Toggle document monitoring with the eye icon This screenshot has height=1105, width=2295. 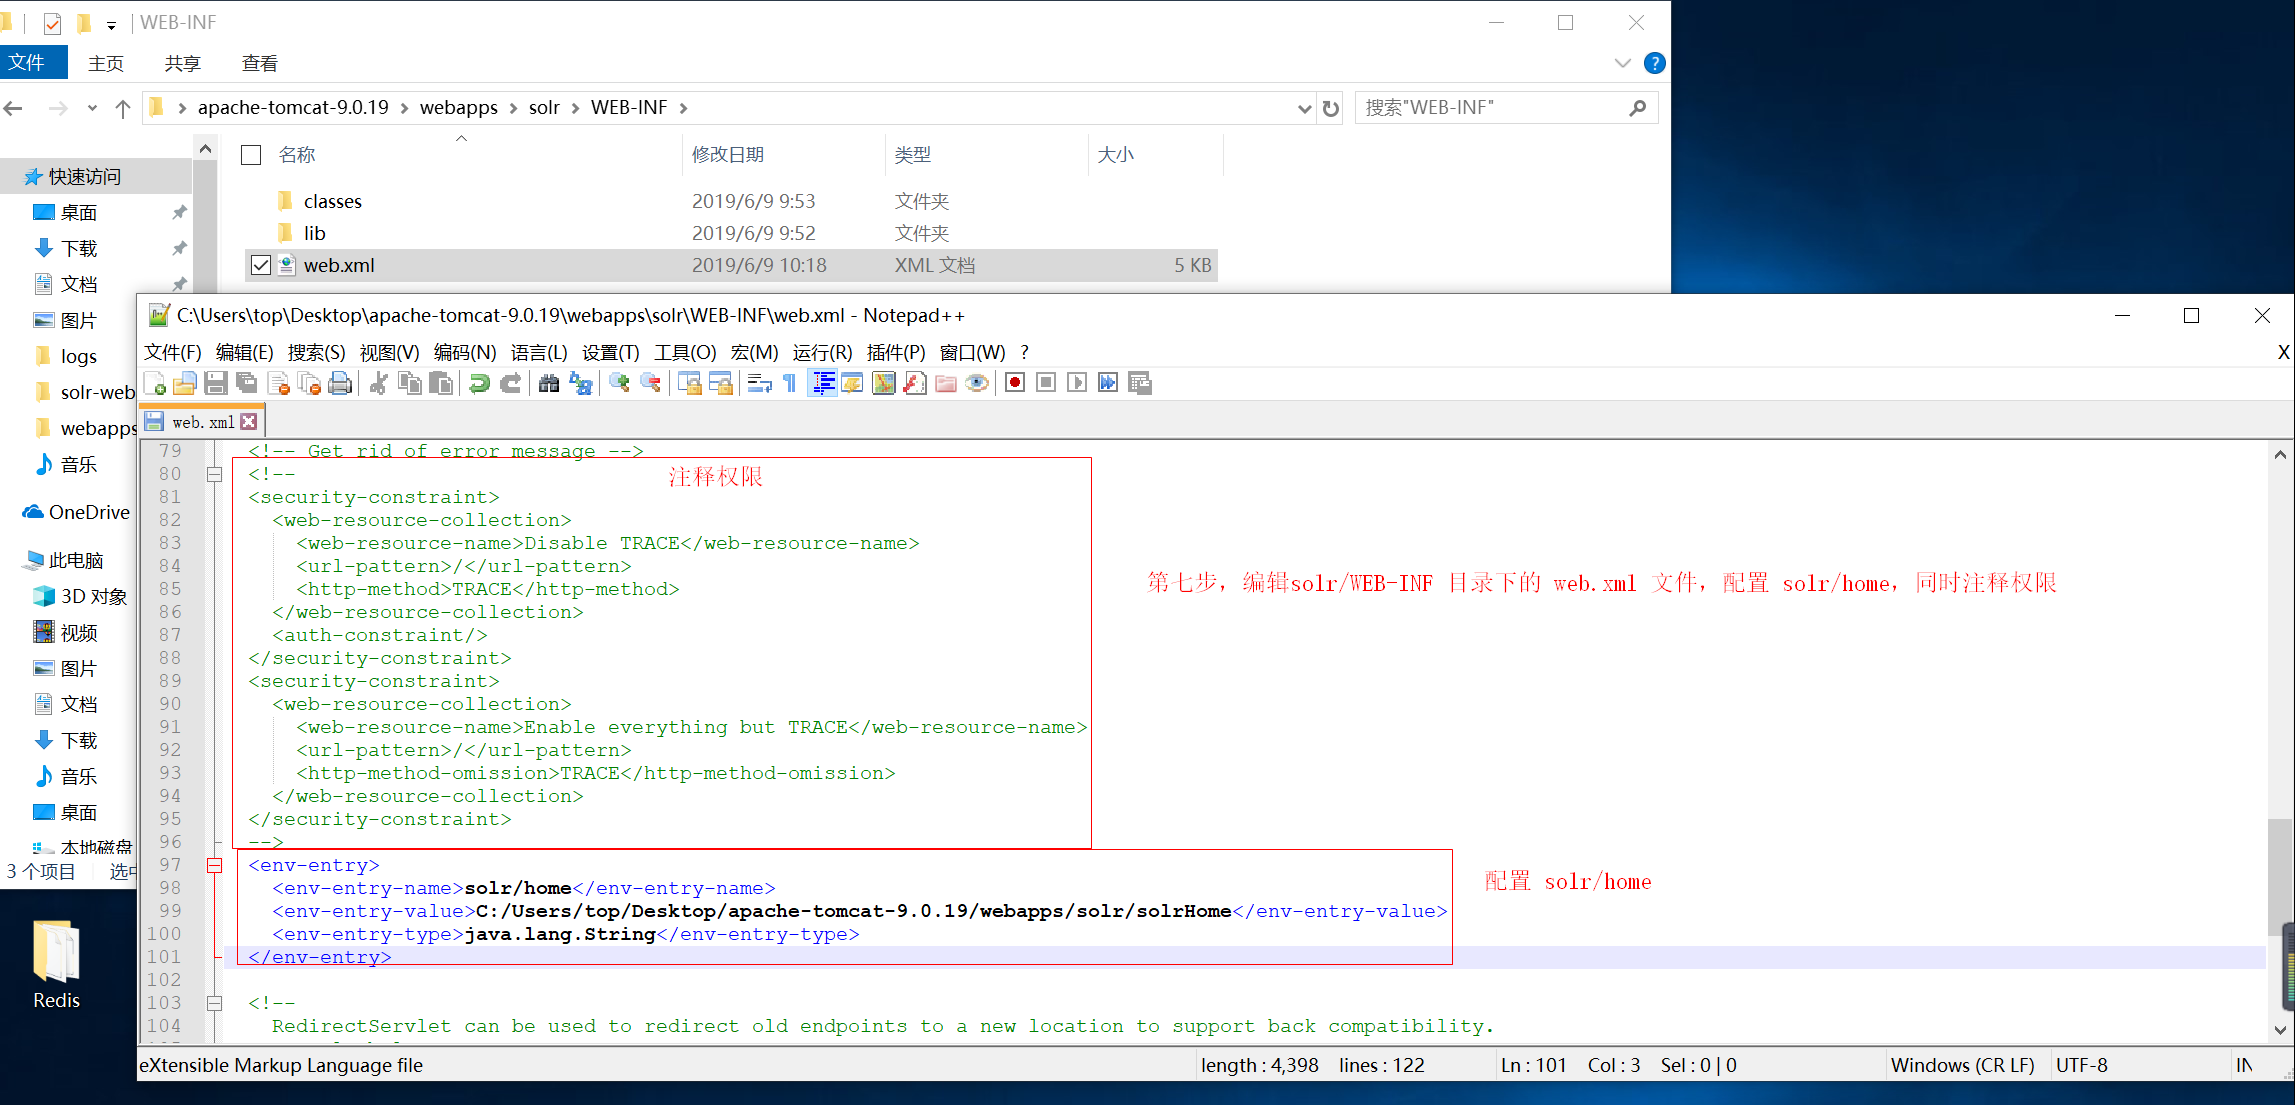point(977,383)
